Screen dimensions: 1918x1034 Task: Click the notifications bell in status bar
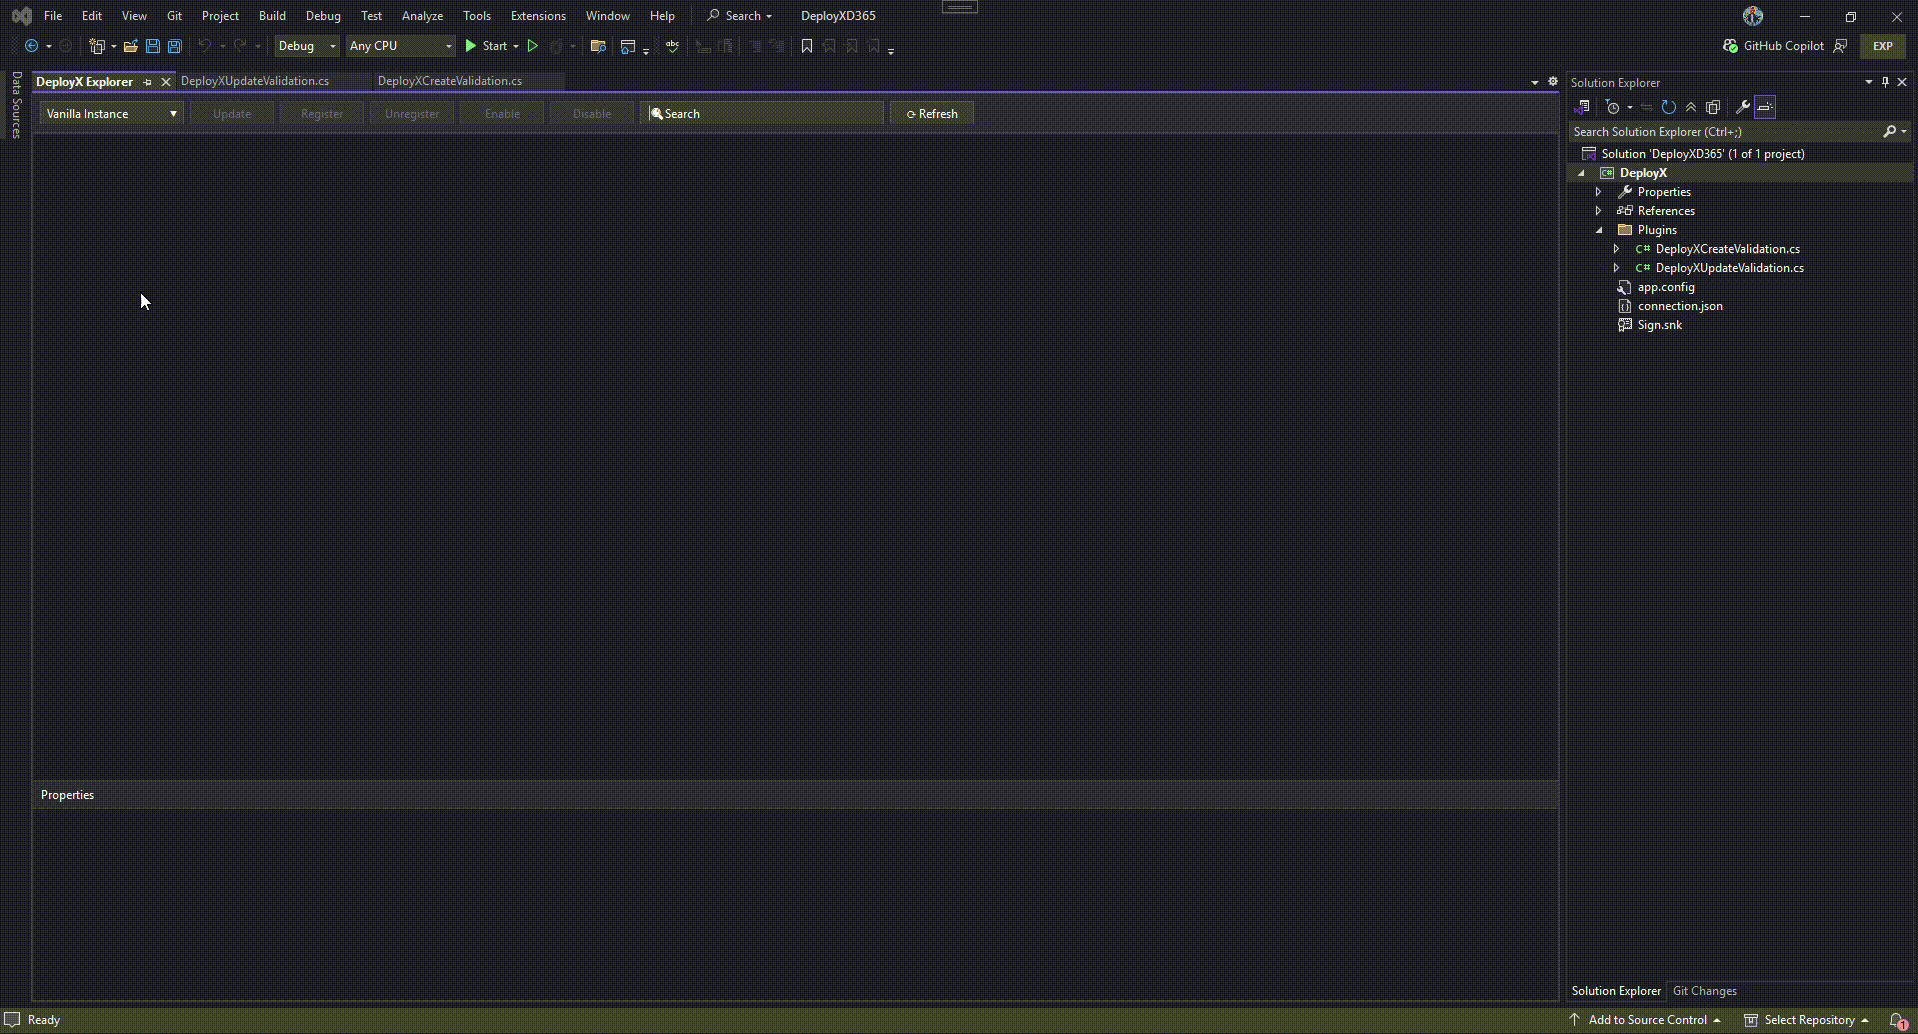coord(1897,1020)
